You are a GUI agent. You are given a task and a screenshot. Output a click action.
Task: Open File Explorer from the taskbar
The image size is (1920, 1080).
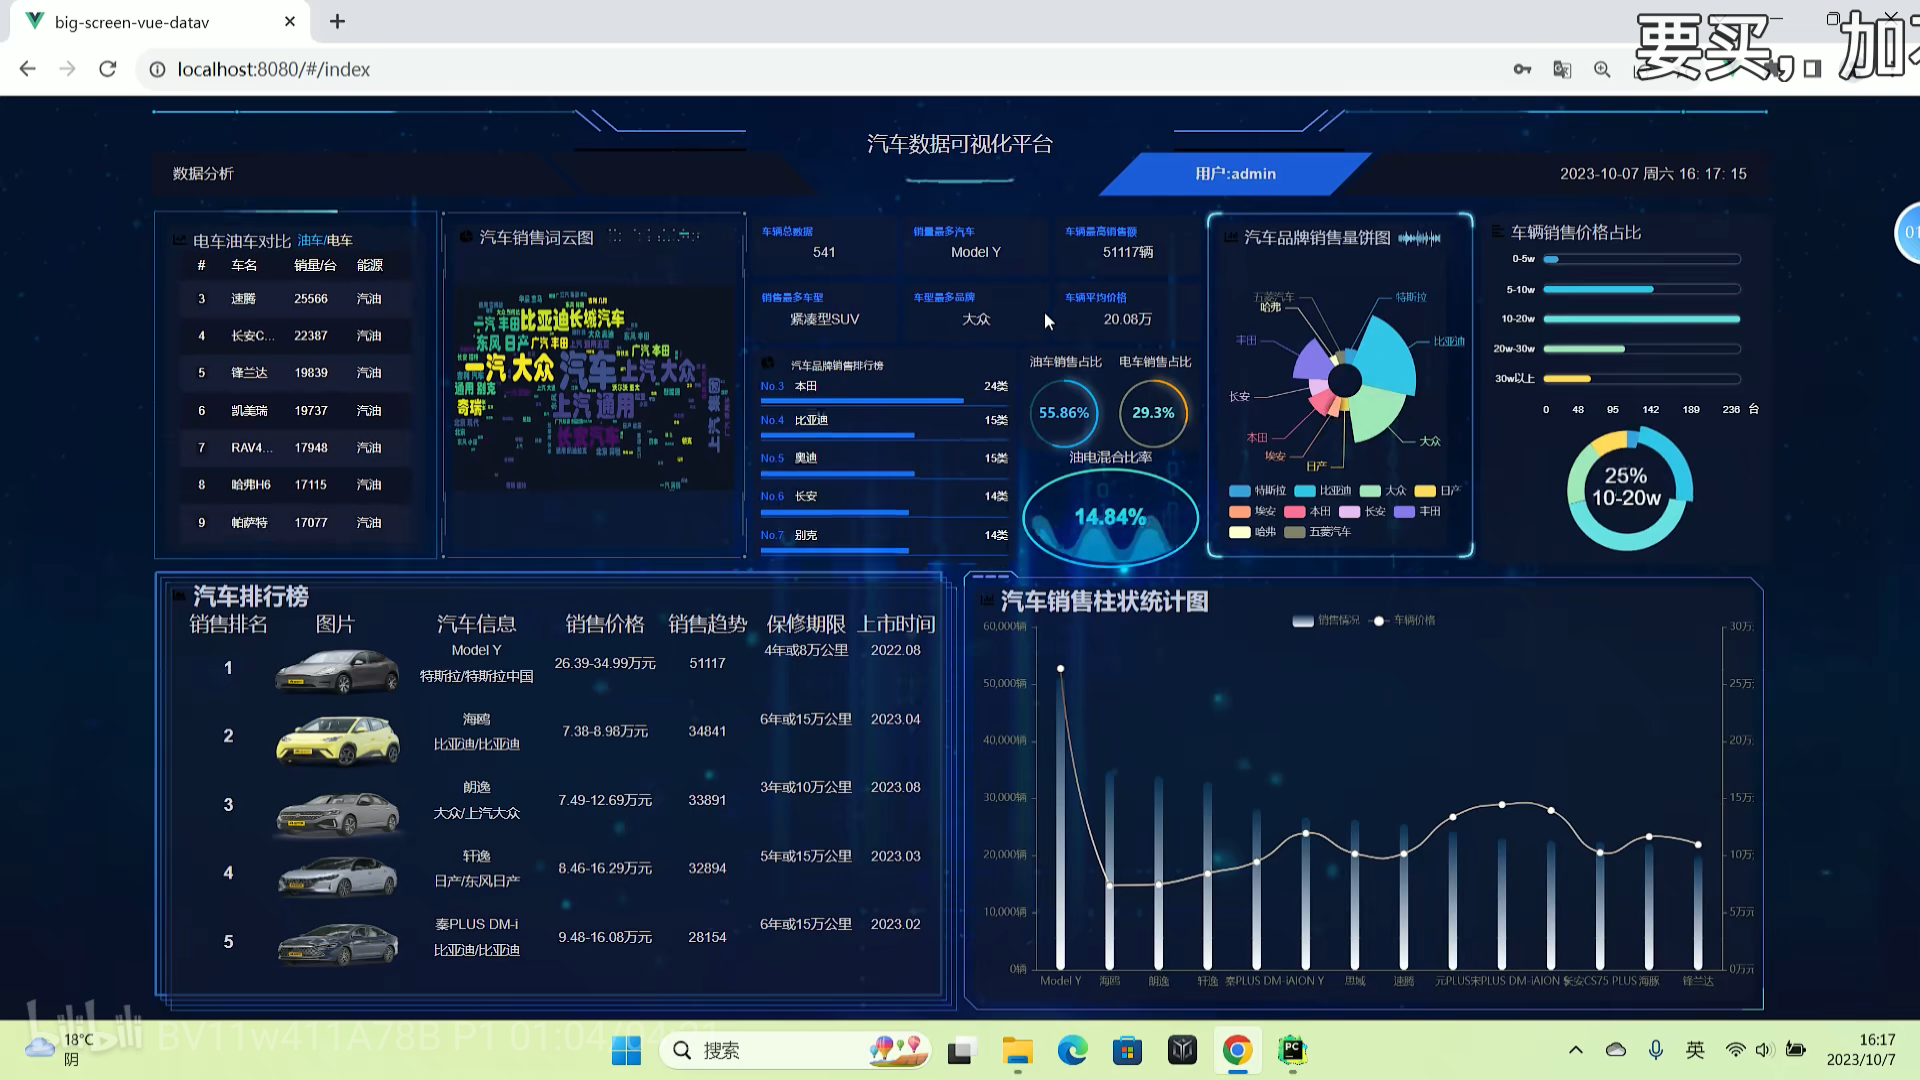1017,1050
